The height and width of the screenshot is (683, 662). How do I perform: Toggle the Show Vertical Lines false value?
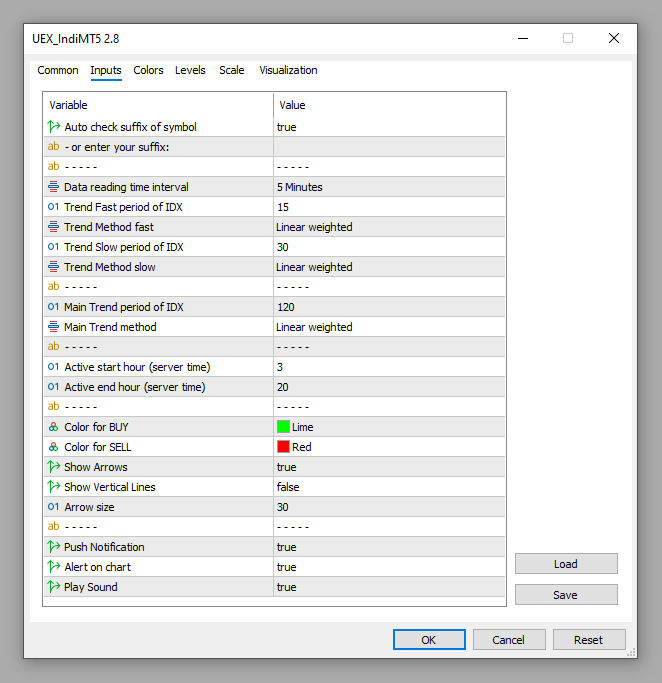pyautogui.click(x=388, y=487)
